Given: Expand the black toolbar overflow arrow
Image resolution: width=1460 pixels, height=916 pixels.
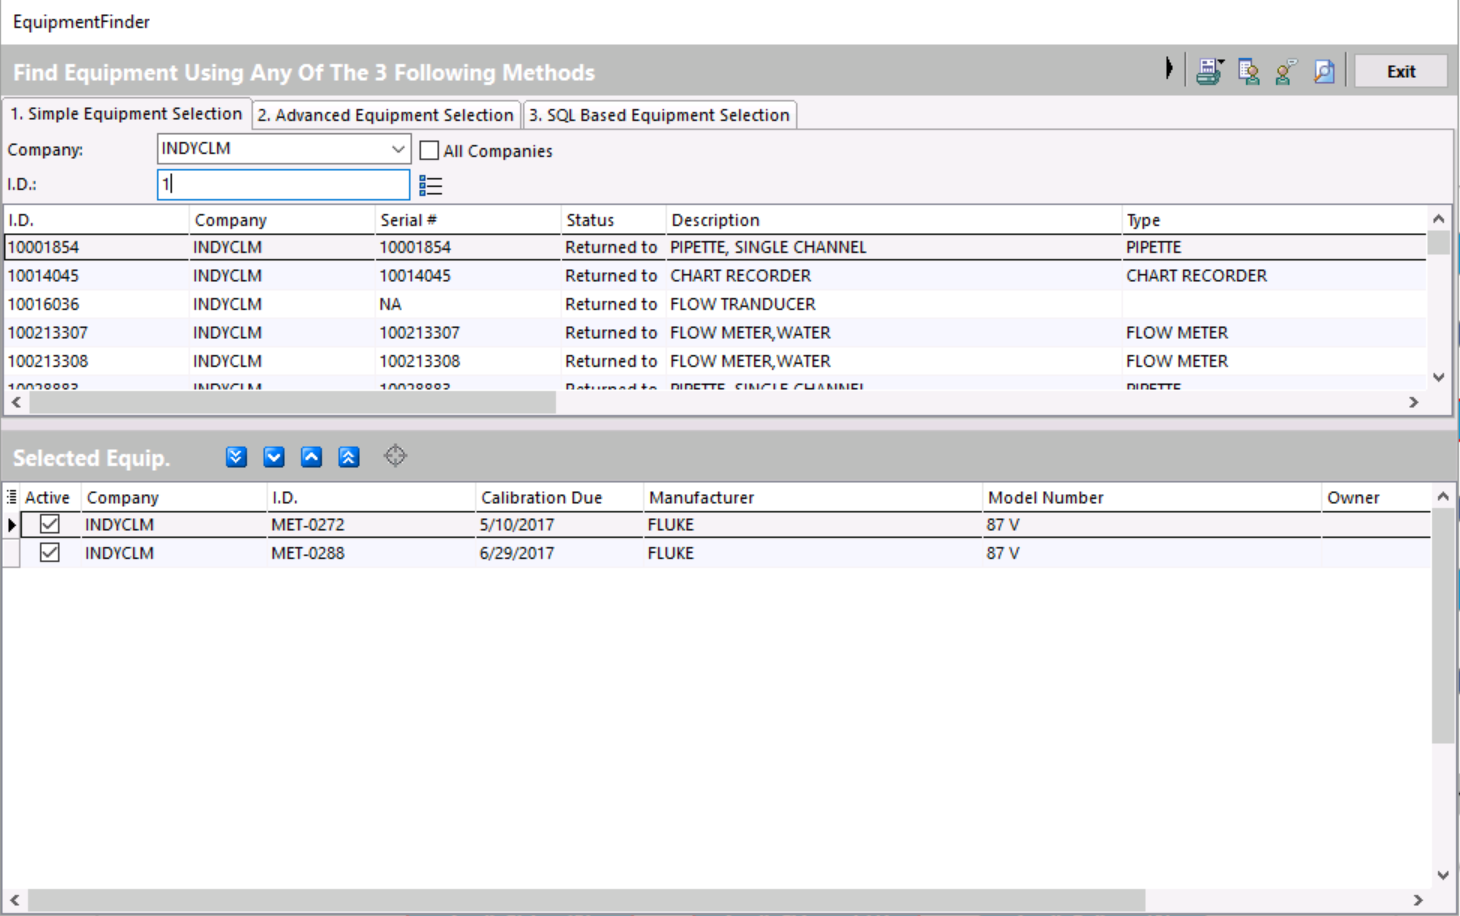Looking at the screenshot, I should pos(1168,69).
